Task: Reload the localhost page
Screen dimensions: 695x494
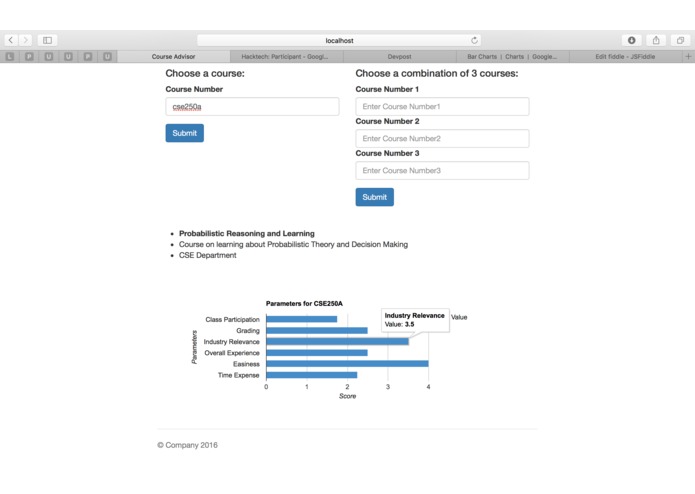Action: pos(474,40)
